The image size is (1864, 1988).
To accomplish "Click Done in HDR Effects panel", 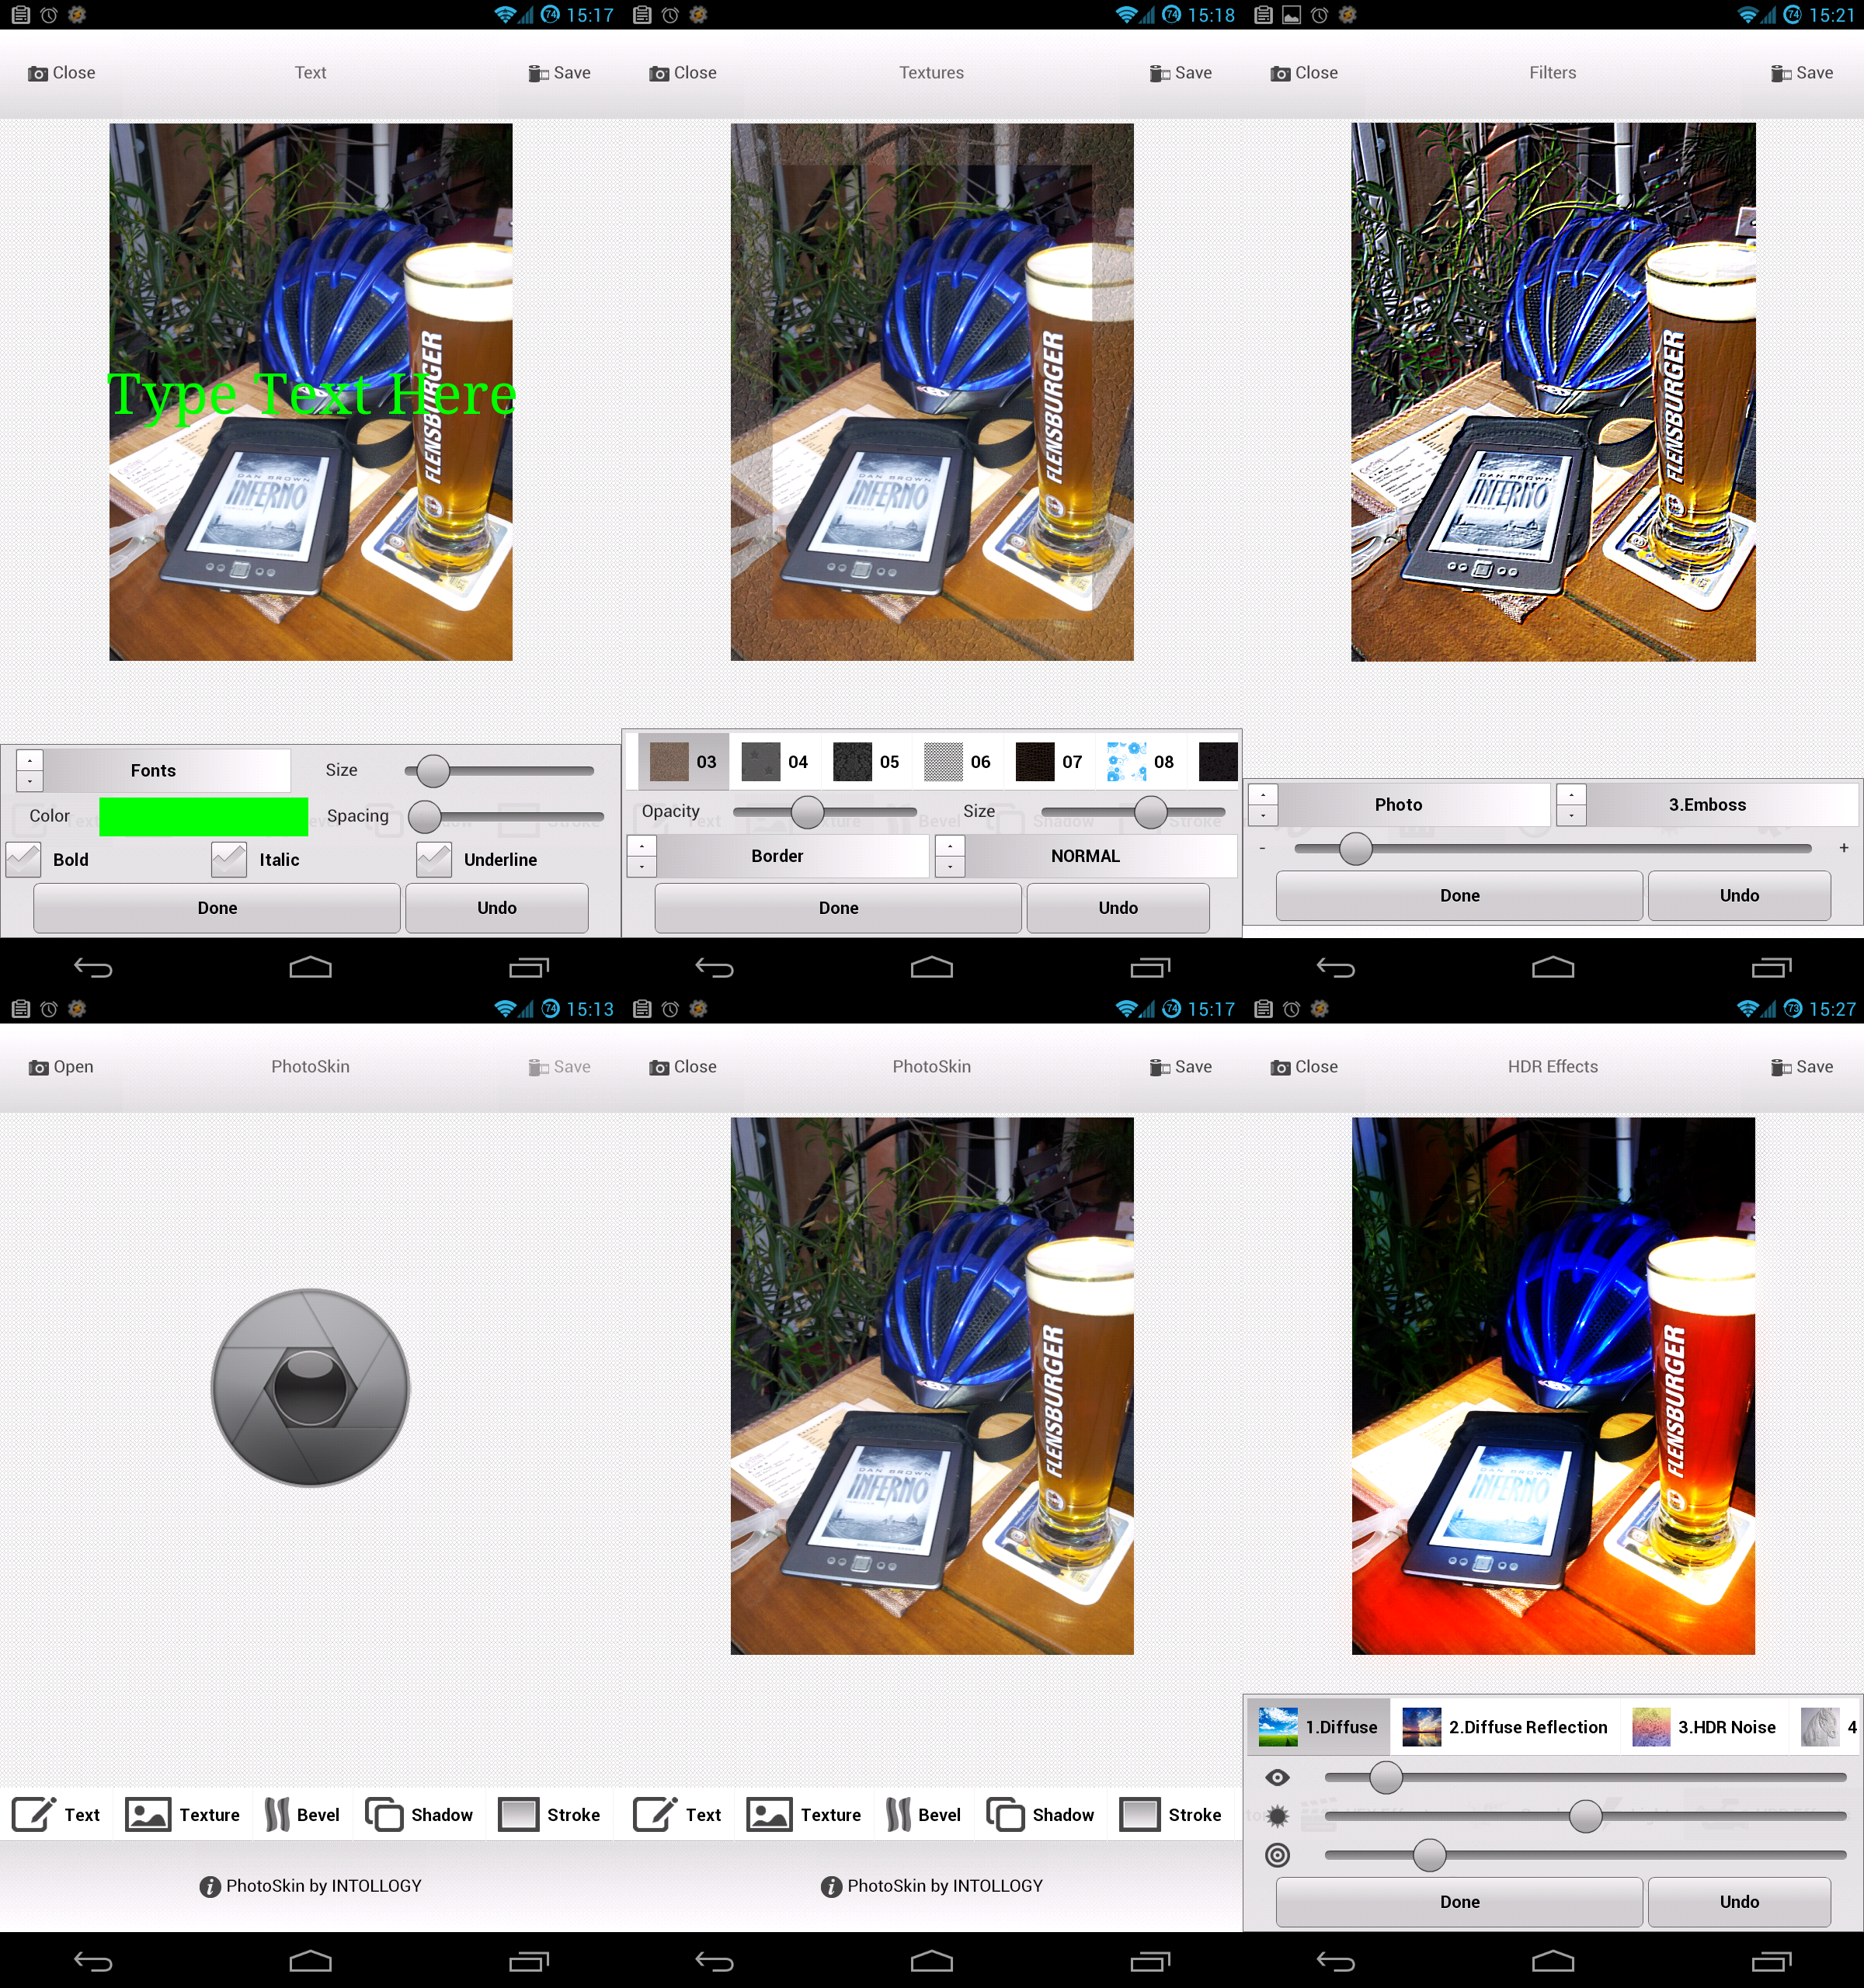I will coord(1459,1902).
